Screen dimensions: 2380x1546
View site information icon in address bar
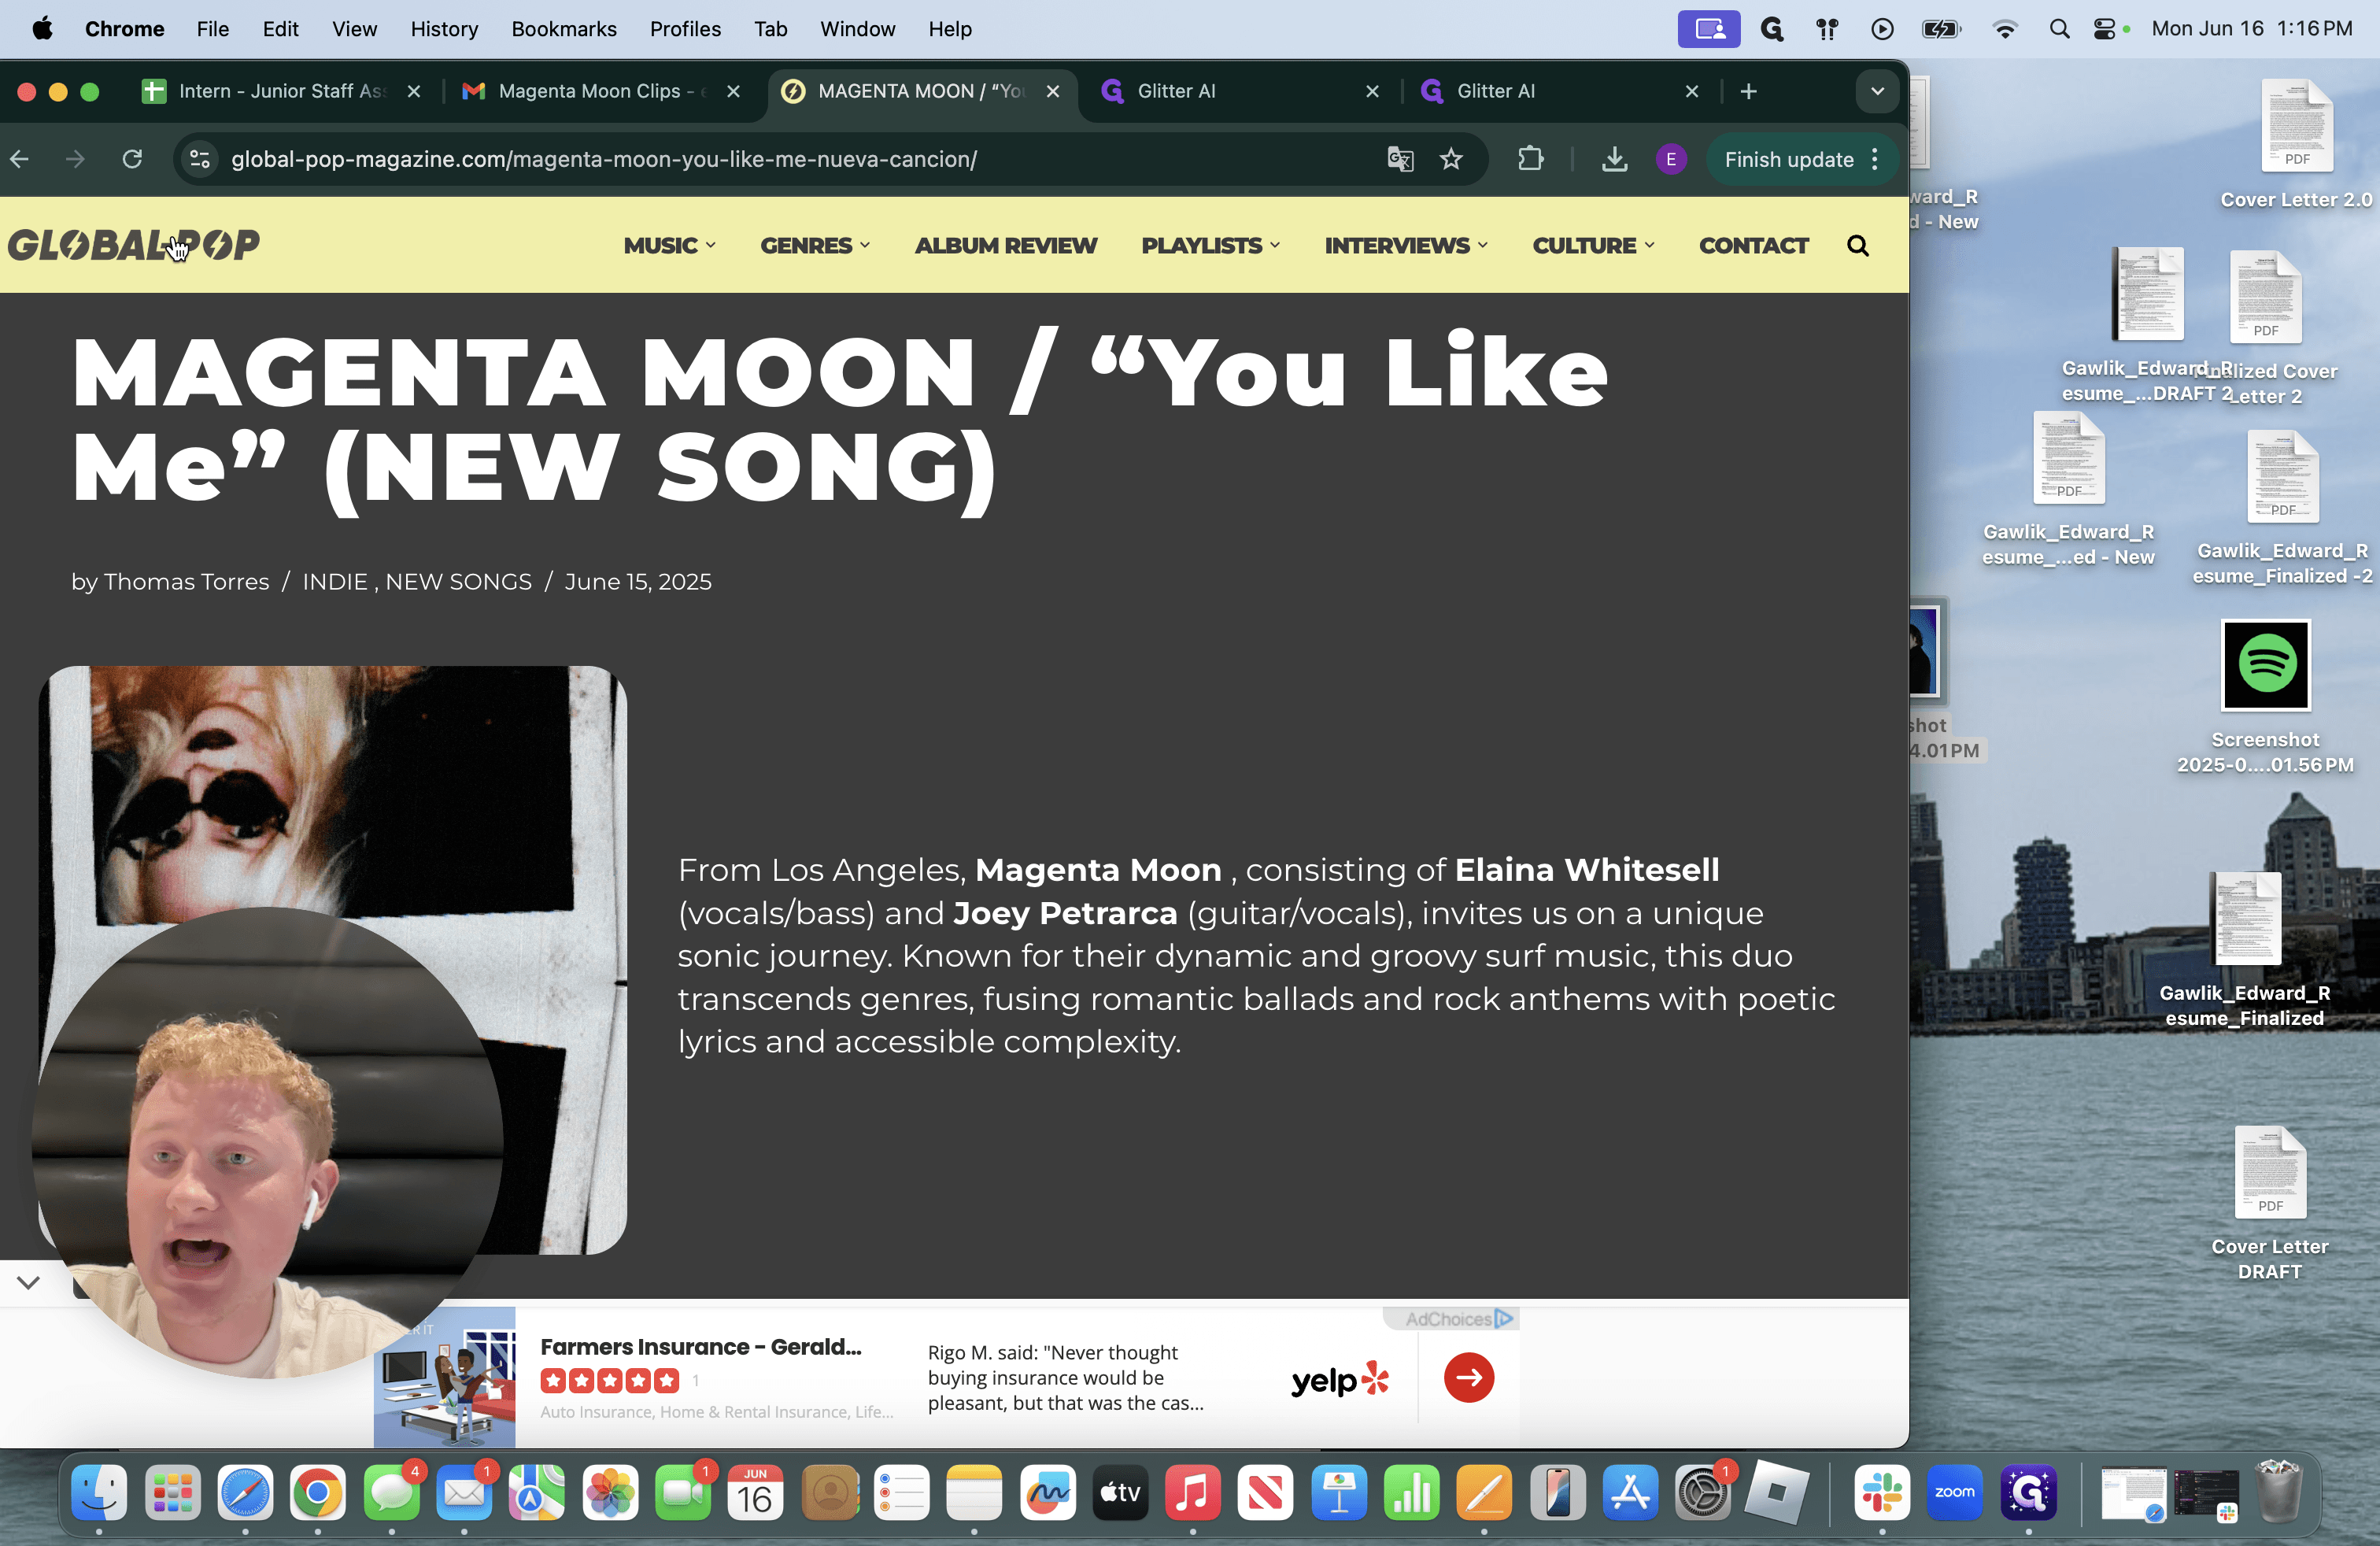coord(200,159)
